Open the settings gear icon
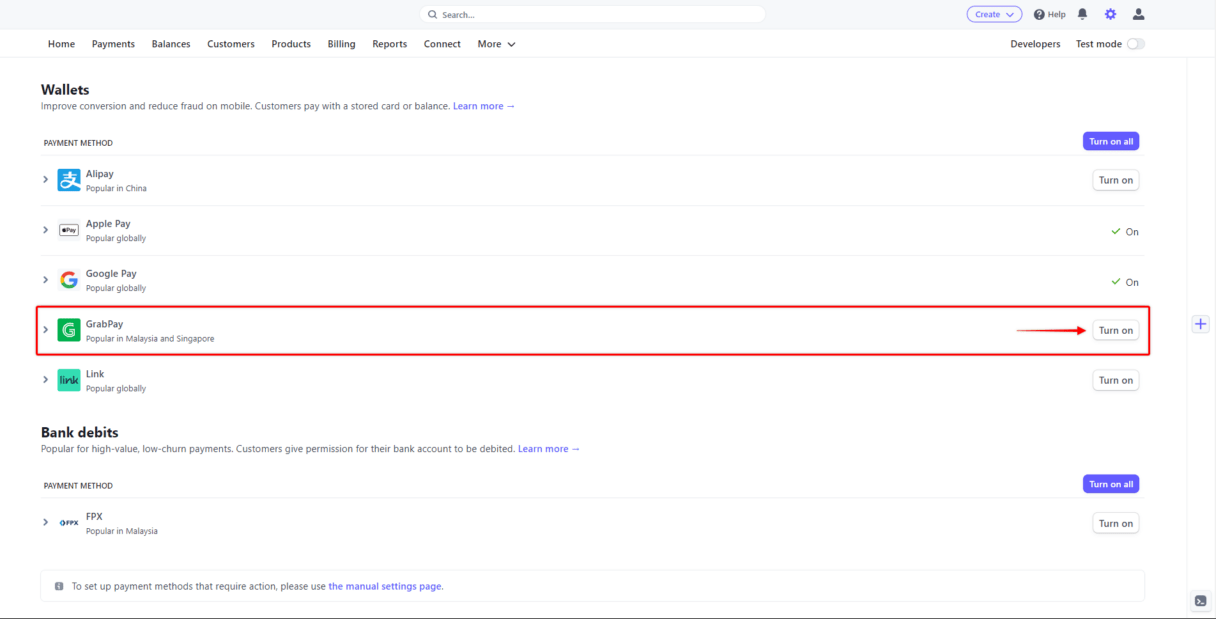The image size is (1216, 619). pos(1110,14)
